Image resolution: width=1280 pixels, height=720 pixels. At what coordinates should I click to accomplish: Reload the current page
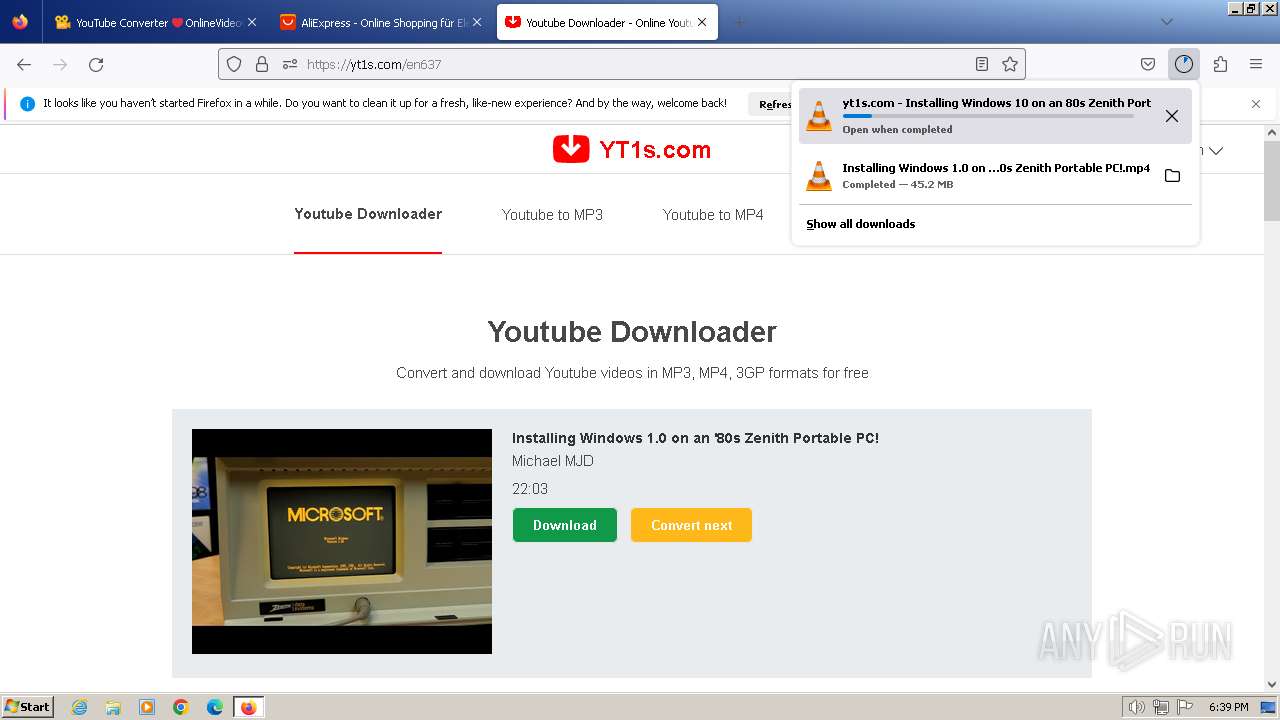click(x=96, y=64)
